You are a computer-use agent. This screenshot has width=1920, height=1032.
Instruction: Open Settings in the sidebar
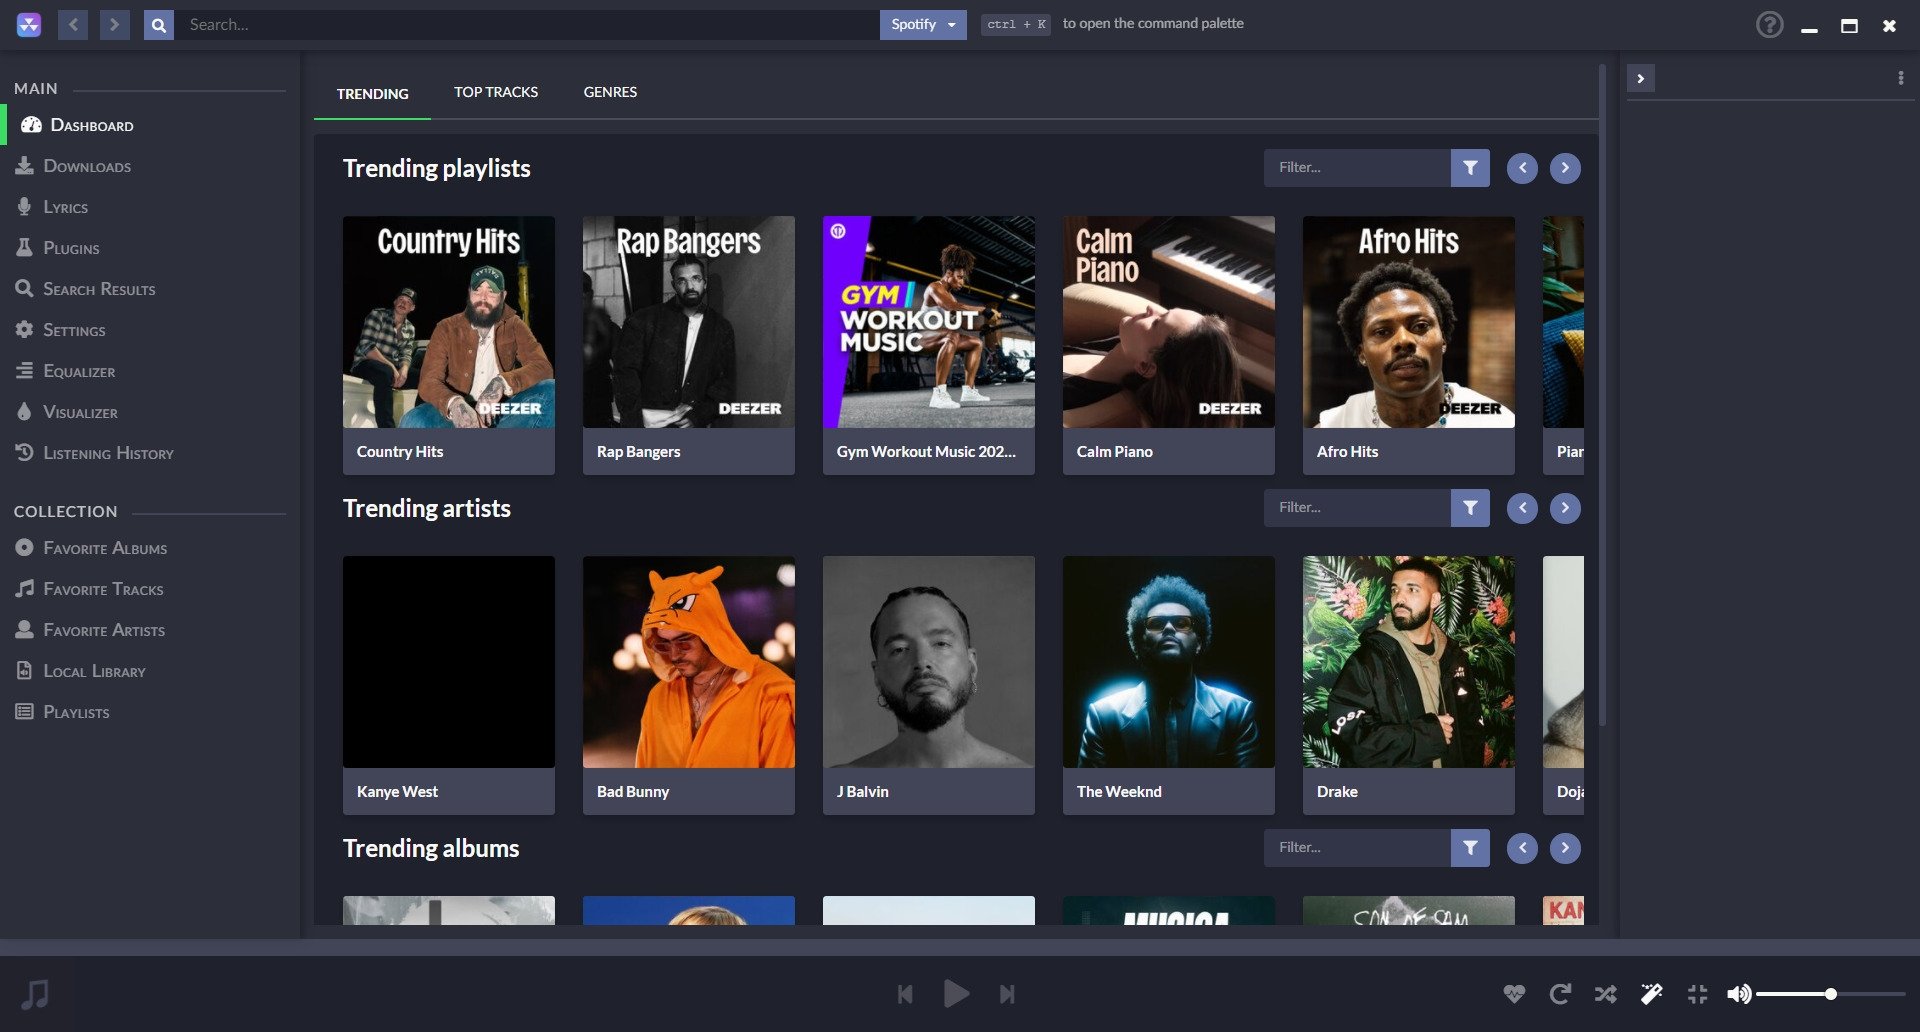pyautogui.click(x=150, y=330)
